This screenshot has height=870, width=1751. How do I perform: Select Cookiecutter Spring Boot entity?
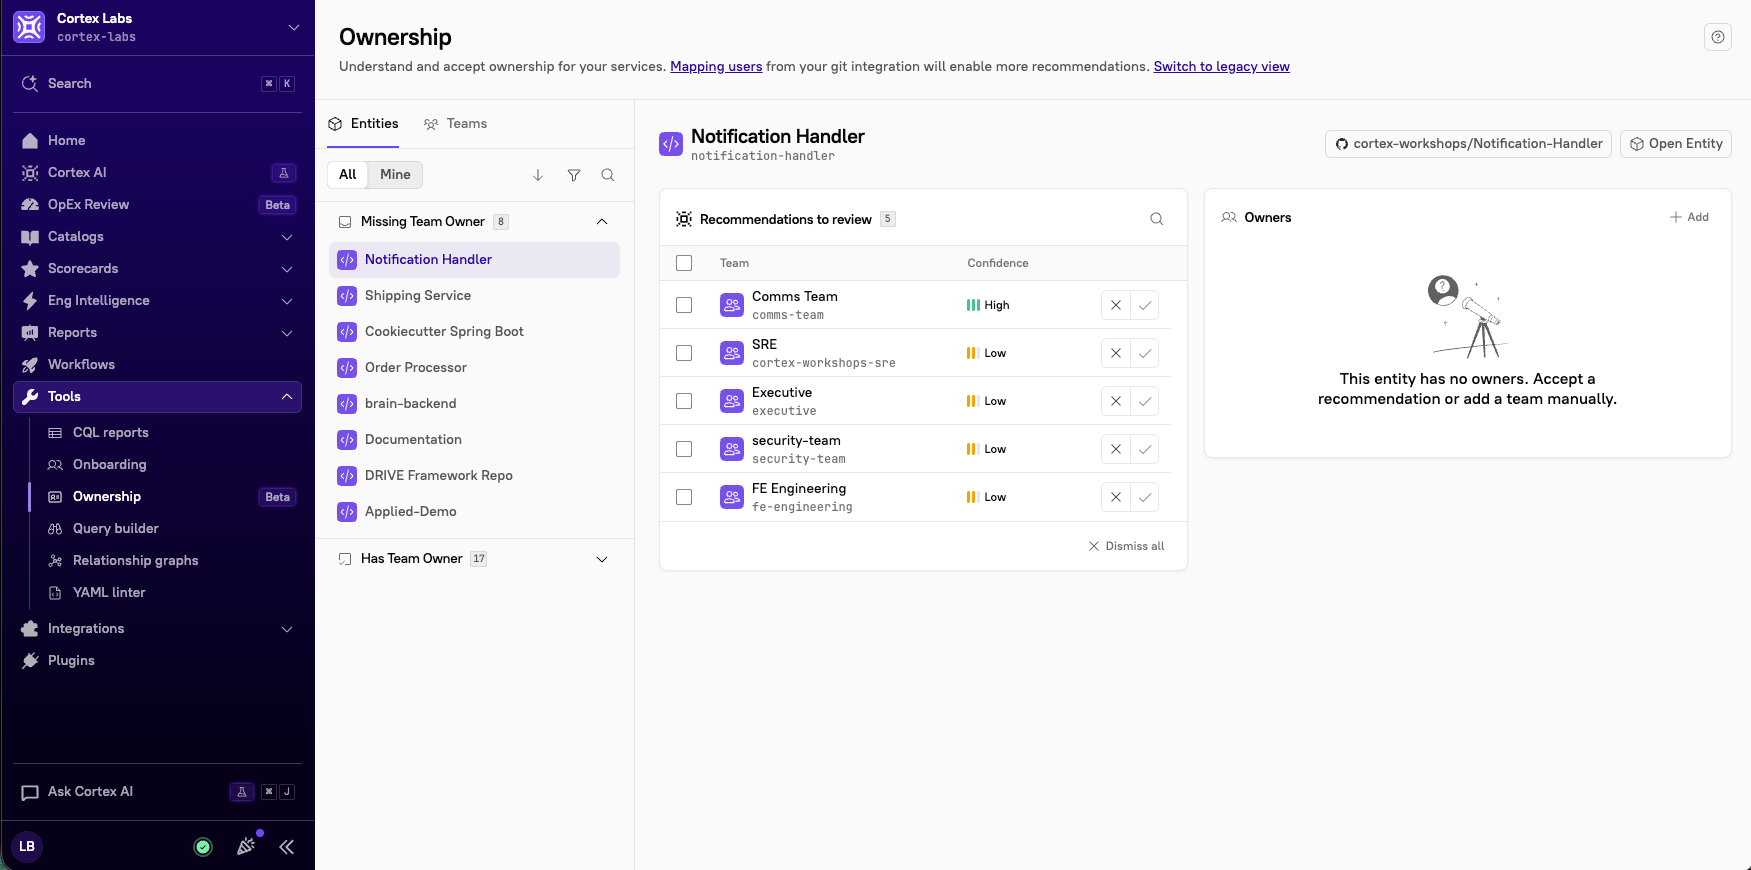coord(474,332)
